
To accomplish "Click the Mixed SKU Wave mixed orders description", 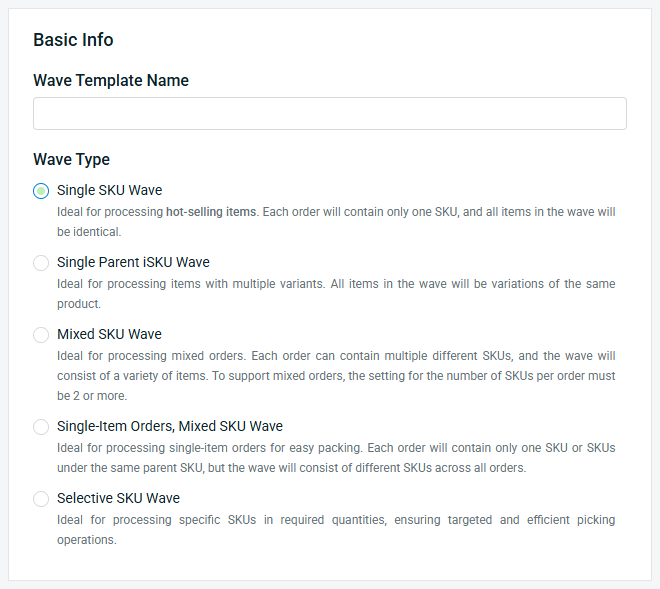I will coord(336,376).
